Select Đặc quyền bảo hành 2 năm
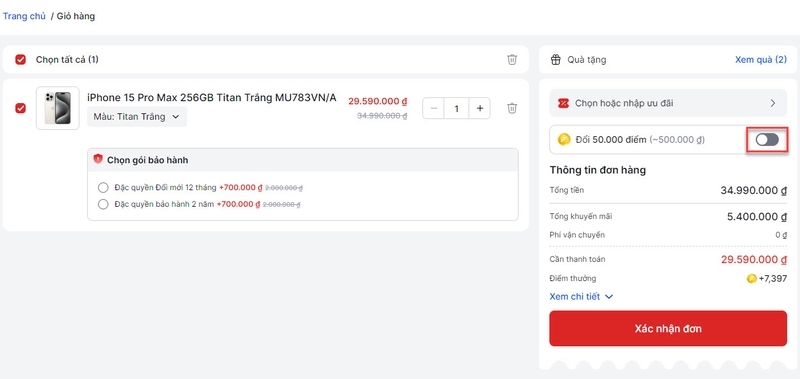This screenshot has height=379, width=800. pyautogui.click(x=104, y=205)
